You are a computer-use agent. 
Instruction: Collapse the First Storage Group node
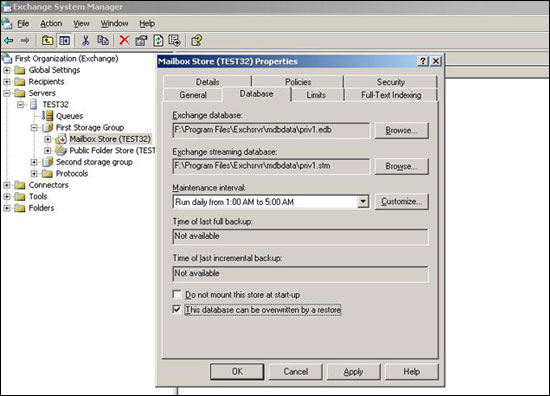34,128
